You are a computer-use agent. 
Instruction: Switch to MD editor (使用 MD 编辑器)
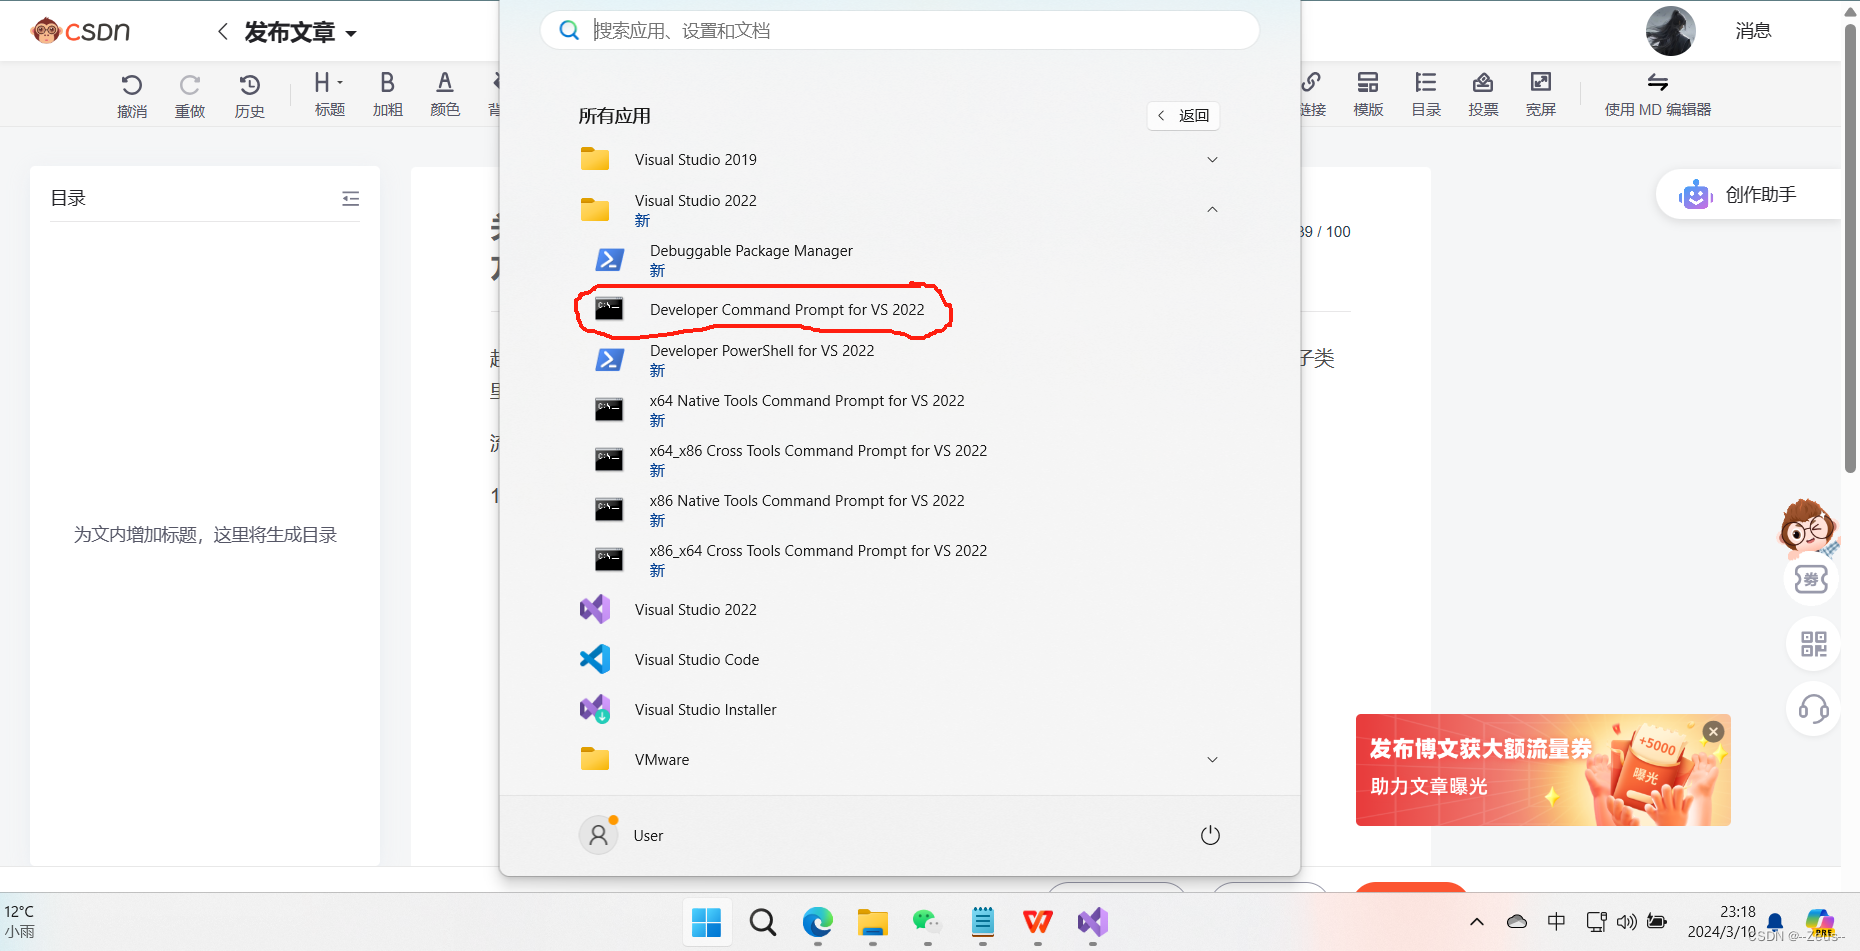coord(1658,95)
